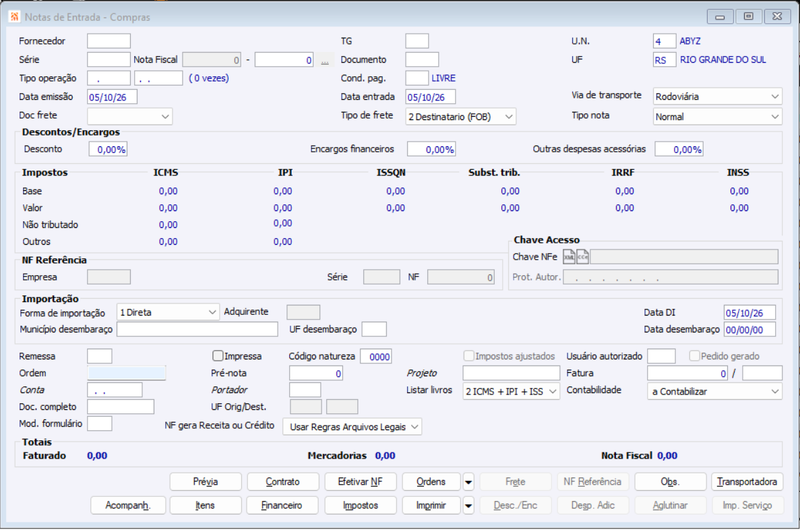Click the Efetivar NF button
The height and width of the screenshot is (530, 800).
point(360,482)
